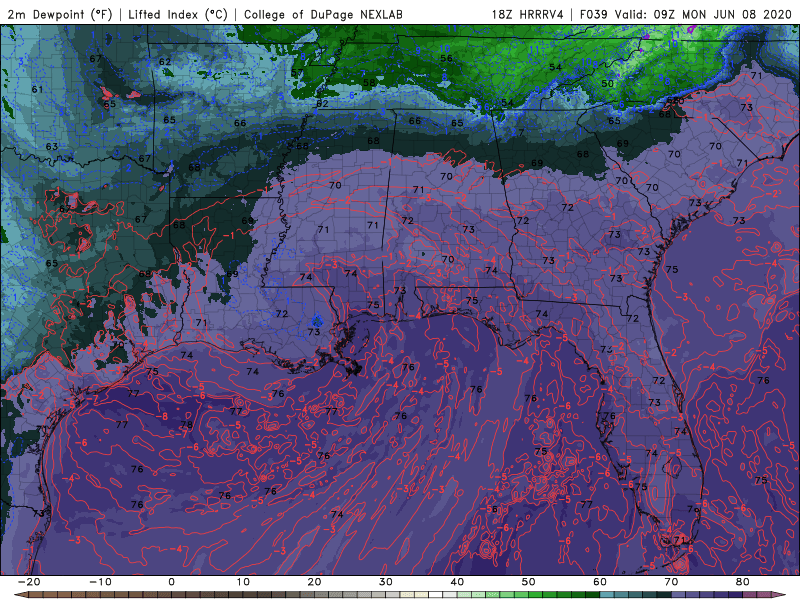Click the "10" colorbar tick label
The height and width of the screenshot is (600, 800).
(x=243, y=582)
